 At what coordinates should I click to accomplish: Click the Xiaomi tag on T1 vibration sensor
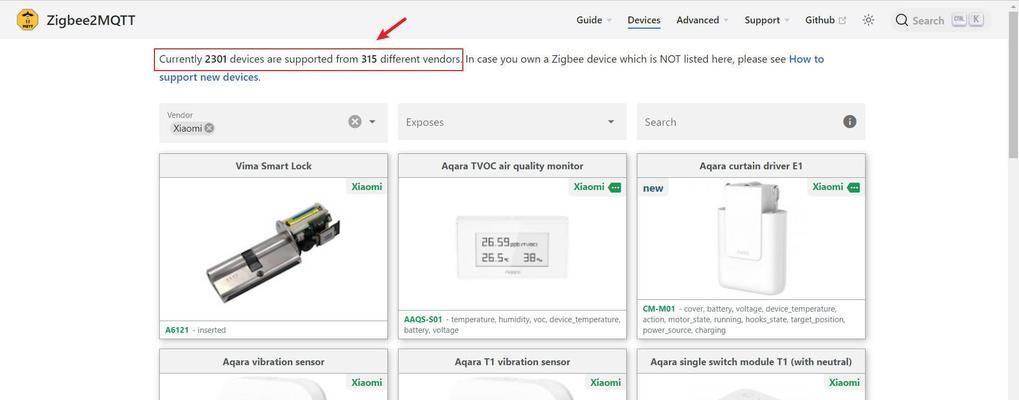[605, 382]
